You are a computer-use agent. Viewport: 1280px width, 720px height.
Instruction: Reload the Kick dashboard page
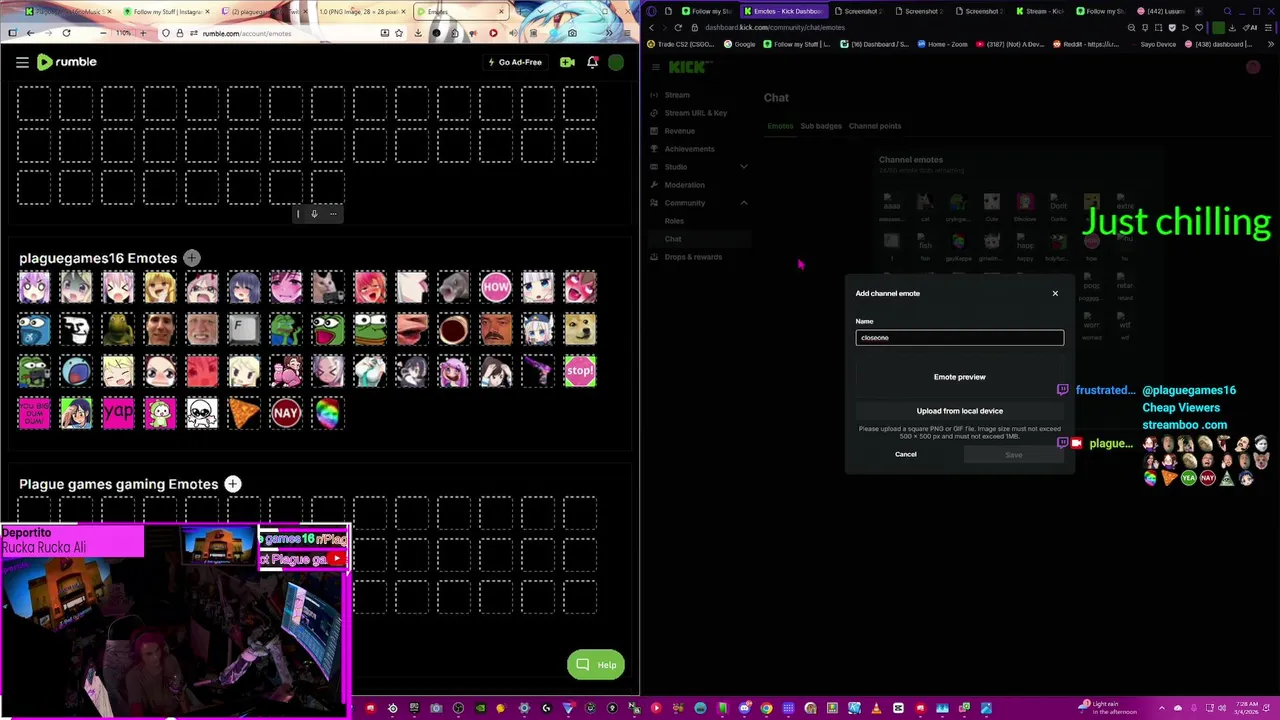click(x=678, y=28)
